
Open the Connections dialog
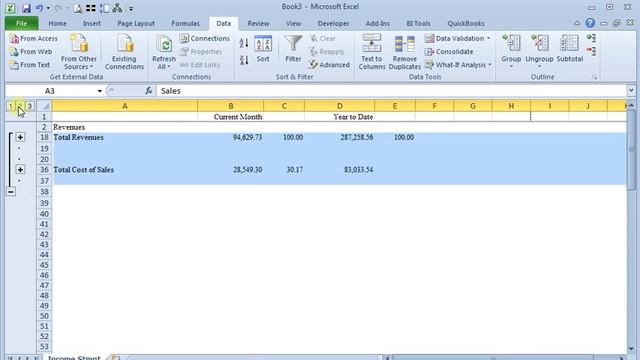pos(205,38)
